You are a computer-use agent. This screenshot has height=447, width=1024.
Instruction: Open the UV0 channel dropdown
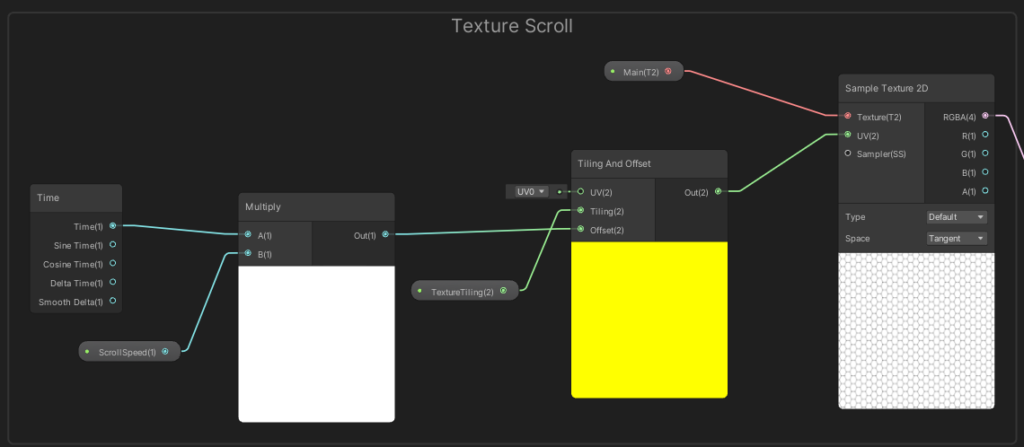click(530, 191)
